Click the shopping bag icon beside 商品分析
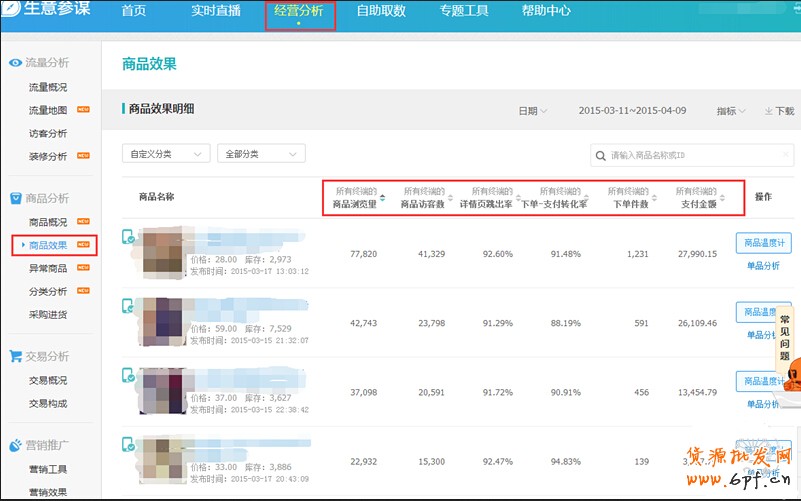The width and height of the screenshot is (801, 501). (15, 198)
